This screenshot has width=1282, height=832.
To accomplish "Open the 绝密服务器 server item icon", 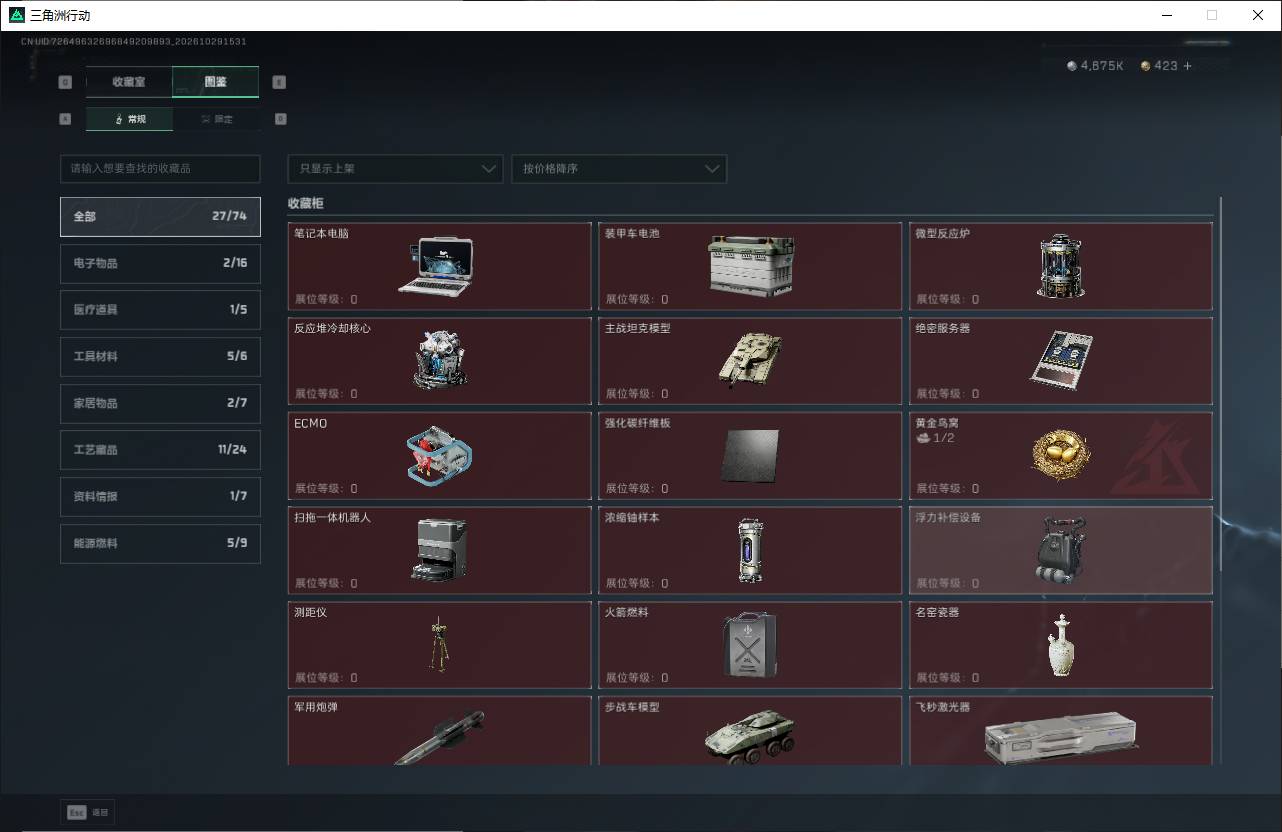I will 1060,359.
